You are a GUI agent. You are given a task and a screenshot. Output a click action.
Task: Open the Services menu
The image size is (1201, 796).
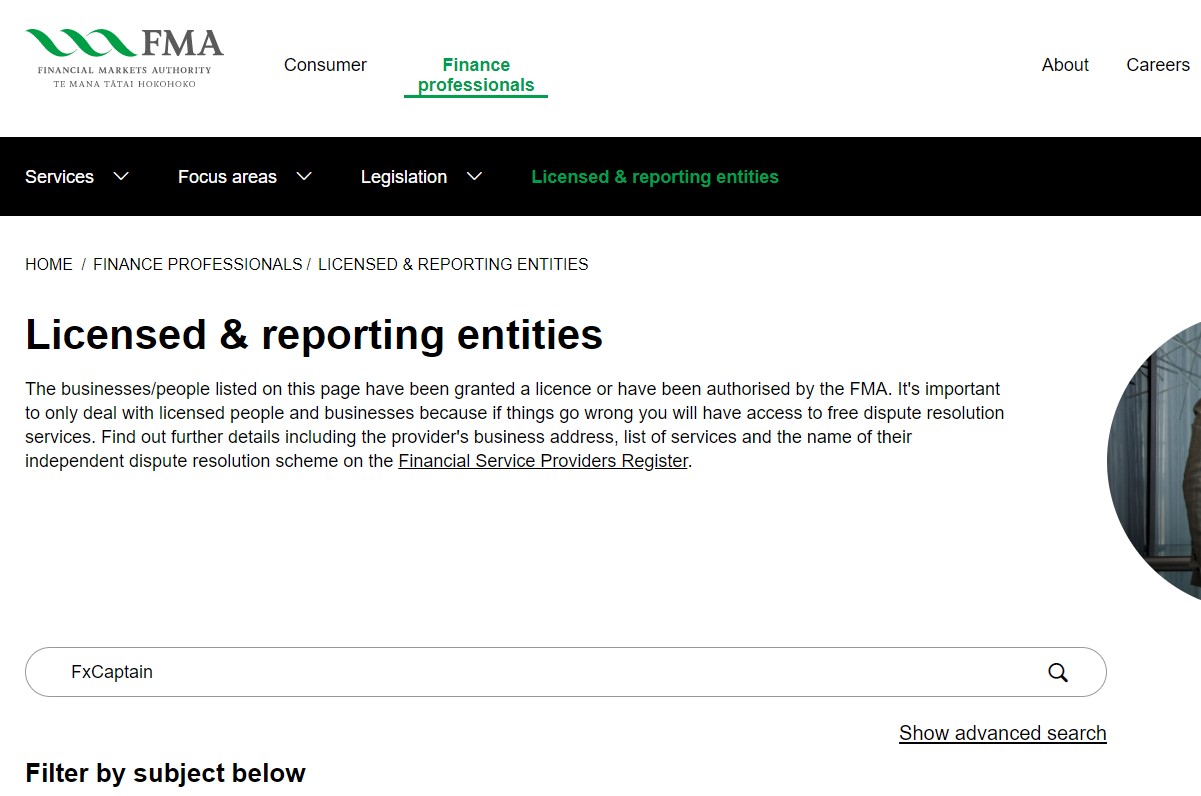click(x=59, y=177)
